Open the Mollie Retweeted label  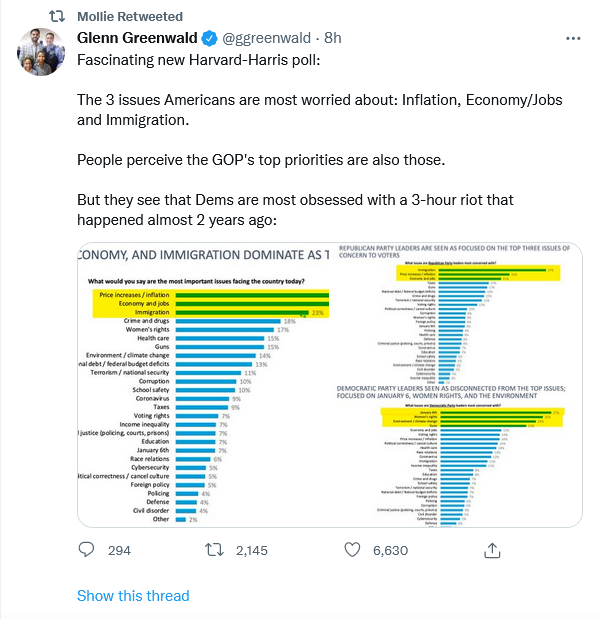coord(130,17)
